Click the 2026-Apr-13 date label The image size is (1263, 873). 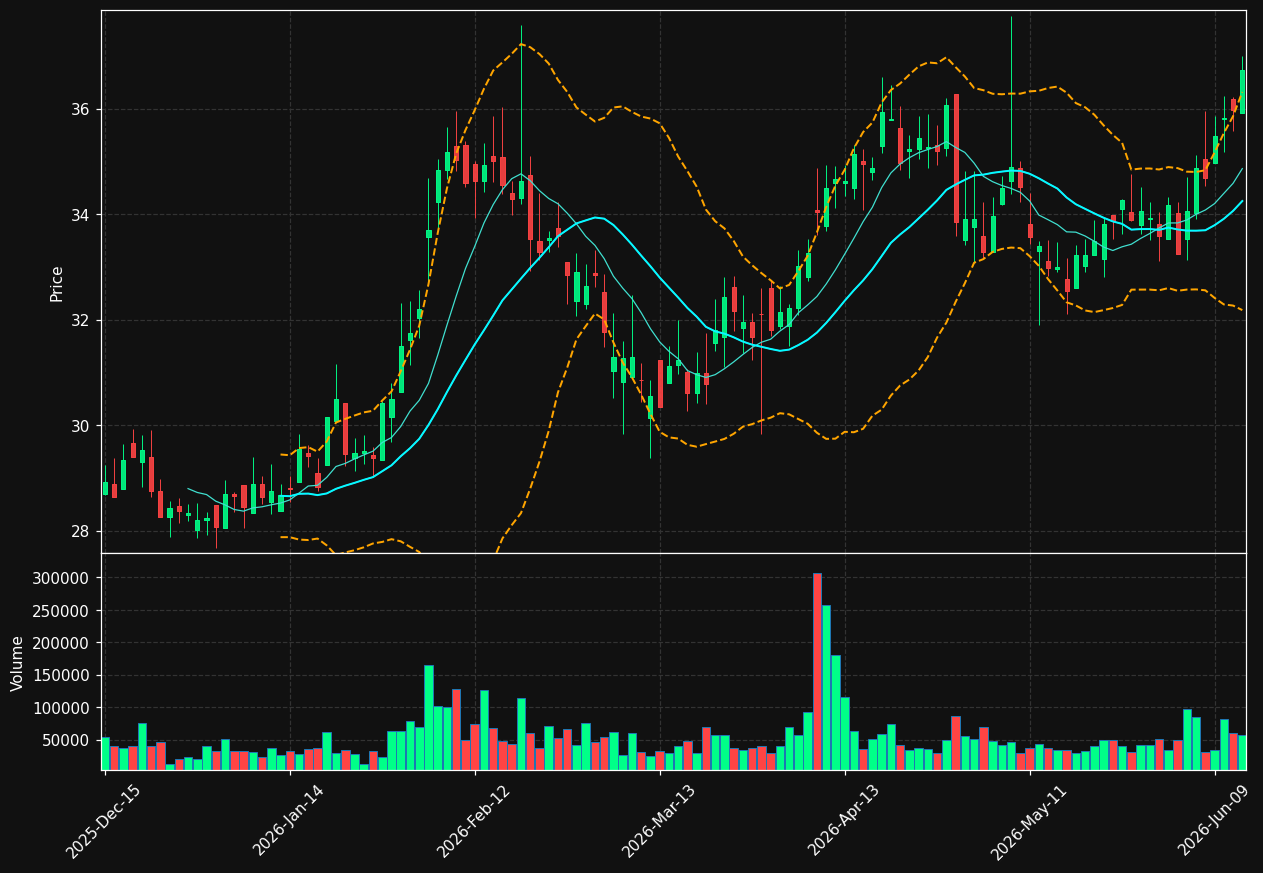click(x=844, y=821)
